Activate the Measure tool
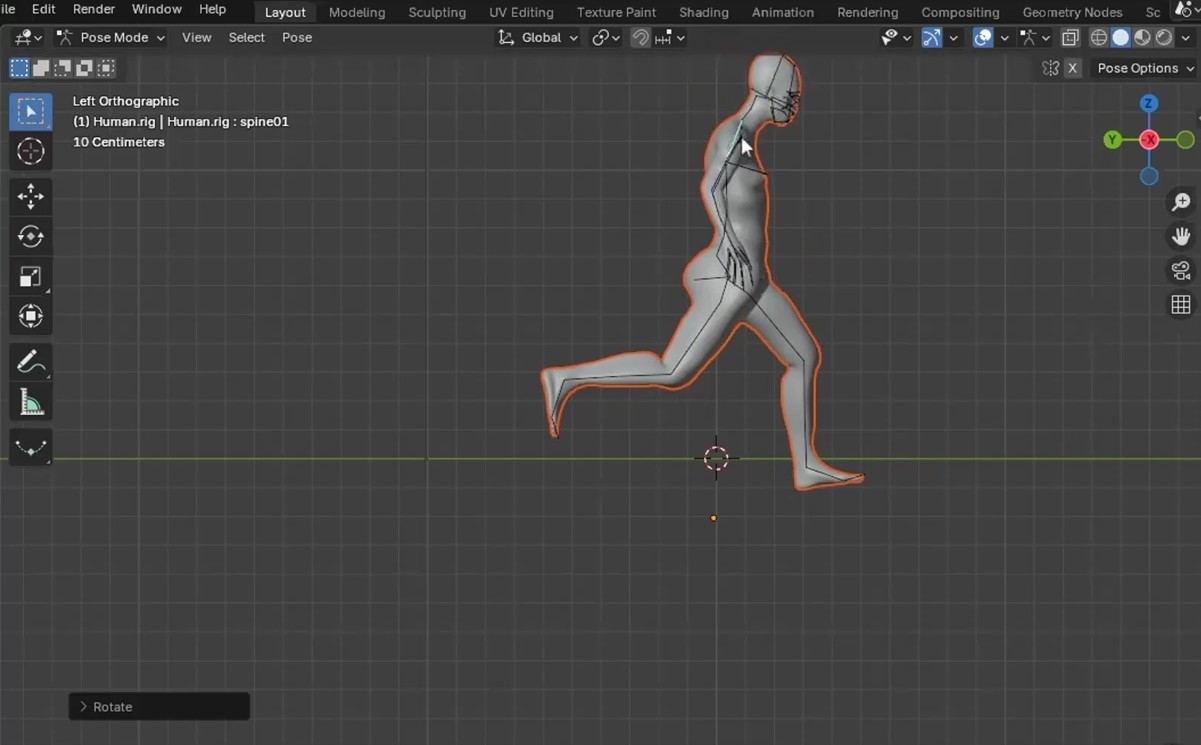 (31, 403)
